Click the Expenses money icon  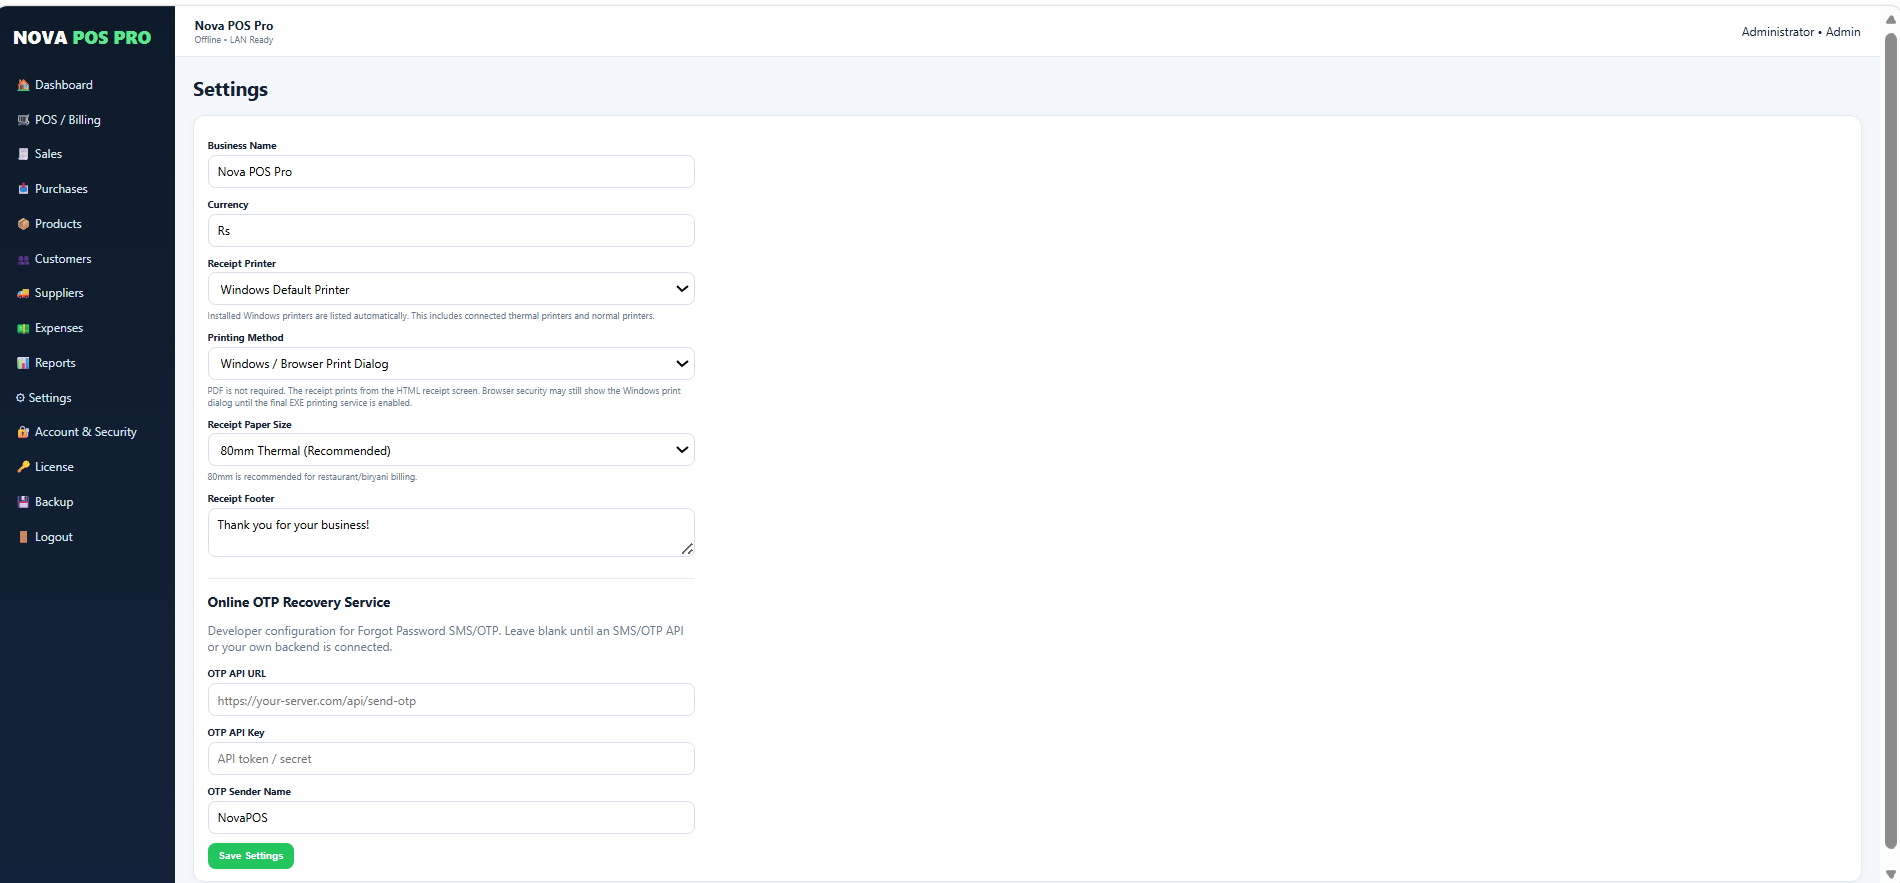pyautogui.click(x=23, y=328)
